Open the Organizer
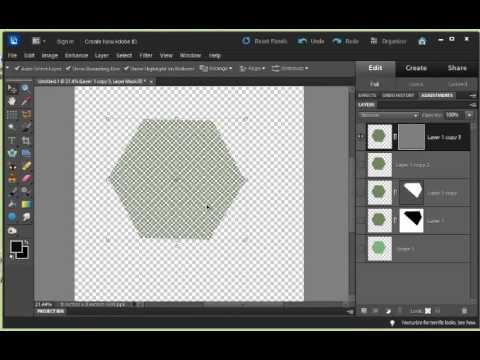Image resolution: width=480 pixels, height=360 pixels. (x=388, y=41)
